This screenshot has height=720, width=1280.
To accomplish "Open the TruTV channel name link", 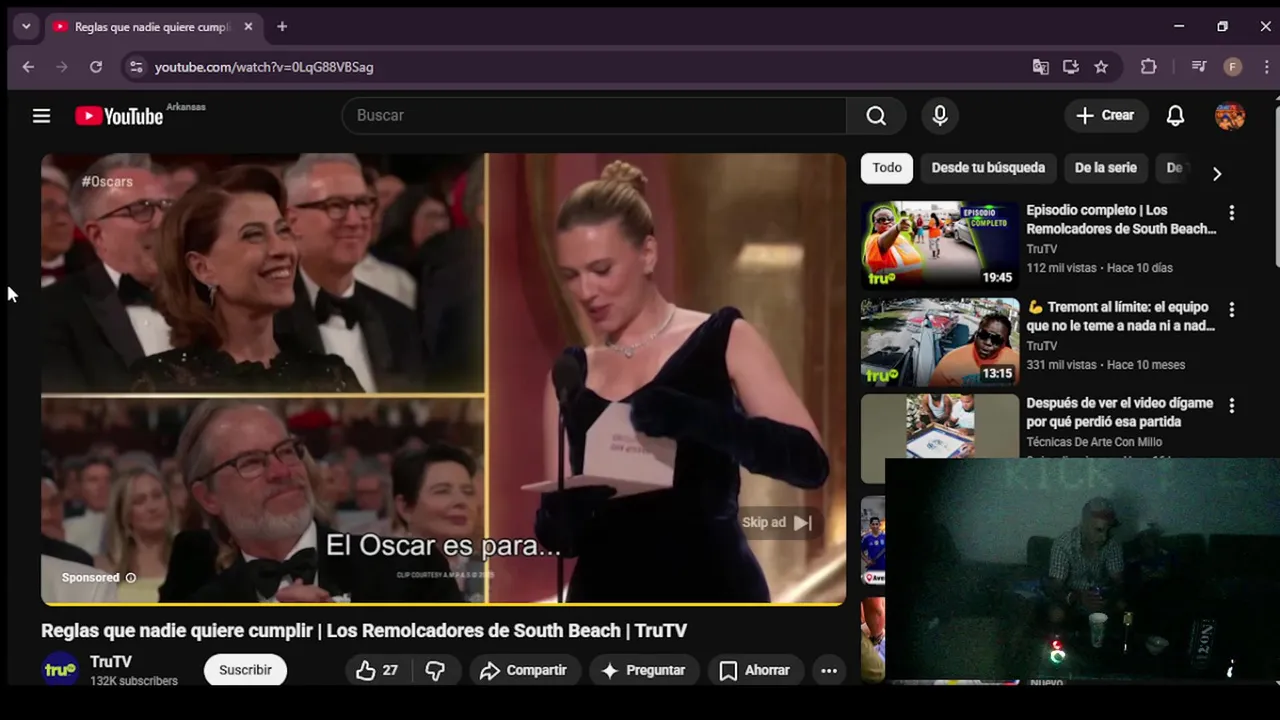I will click(x=111, y=662).
